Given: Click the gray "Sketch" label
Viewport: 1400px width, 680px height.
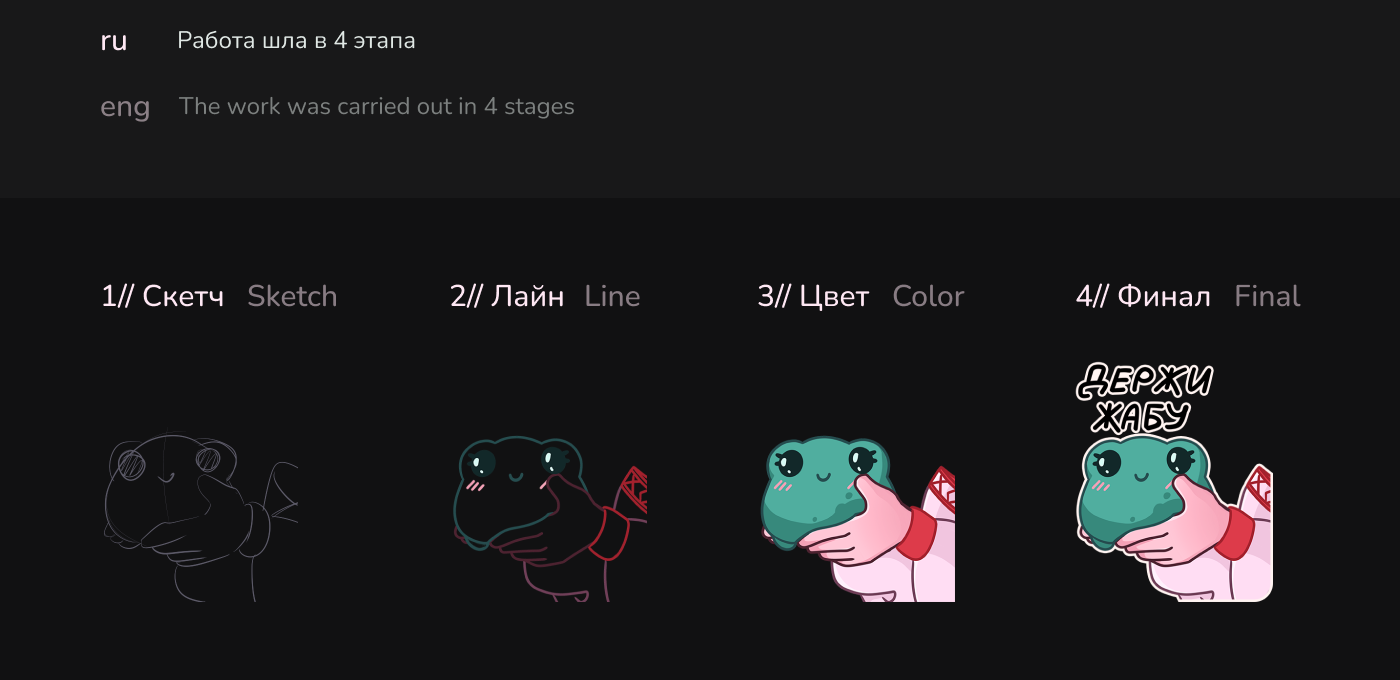Looking at the screenshot, I should tap(292, 296).
